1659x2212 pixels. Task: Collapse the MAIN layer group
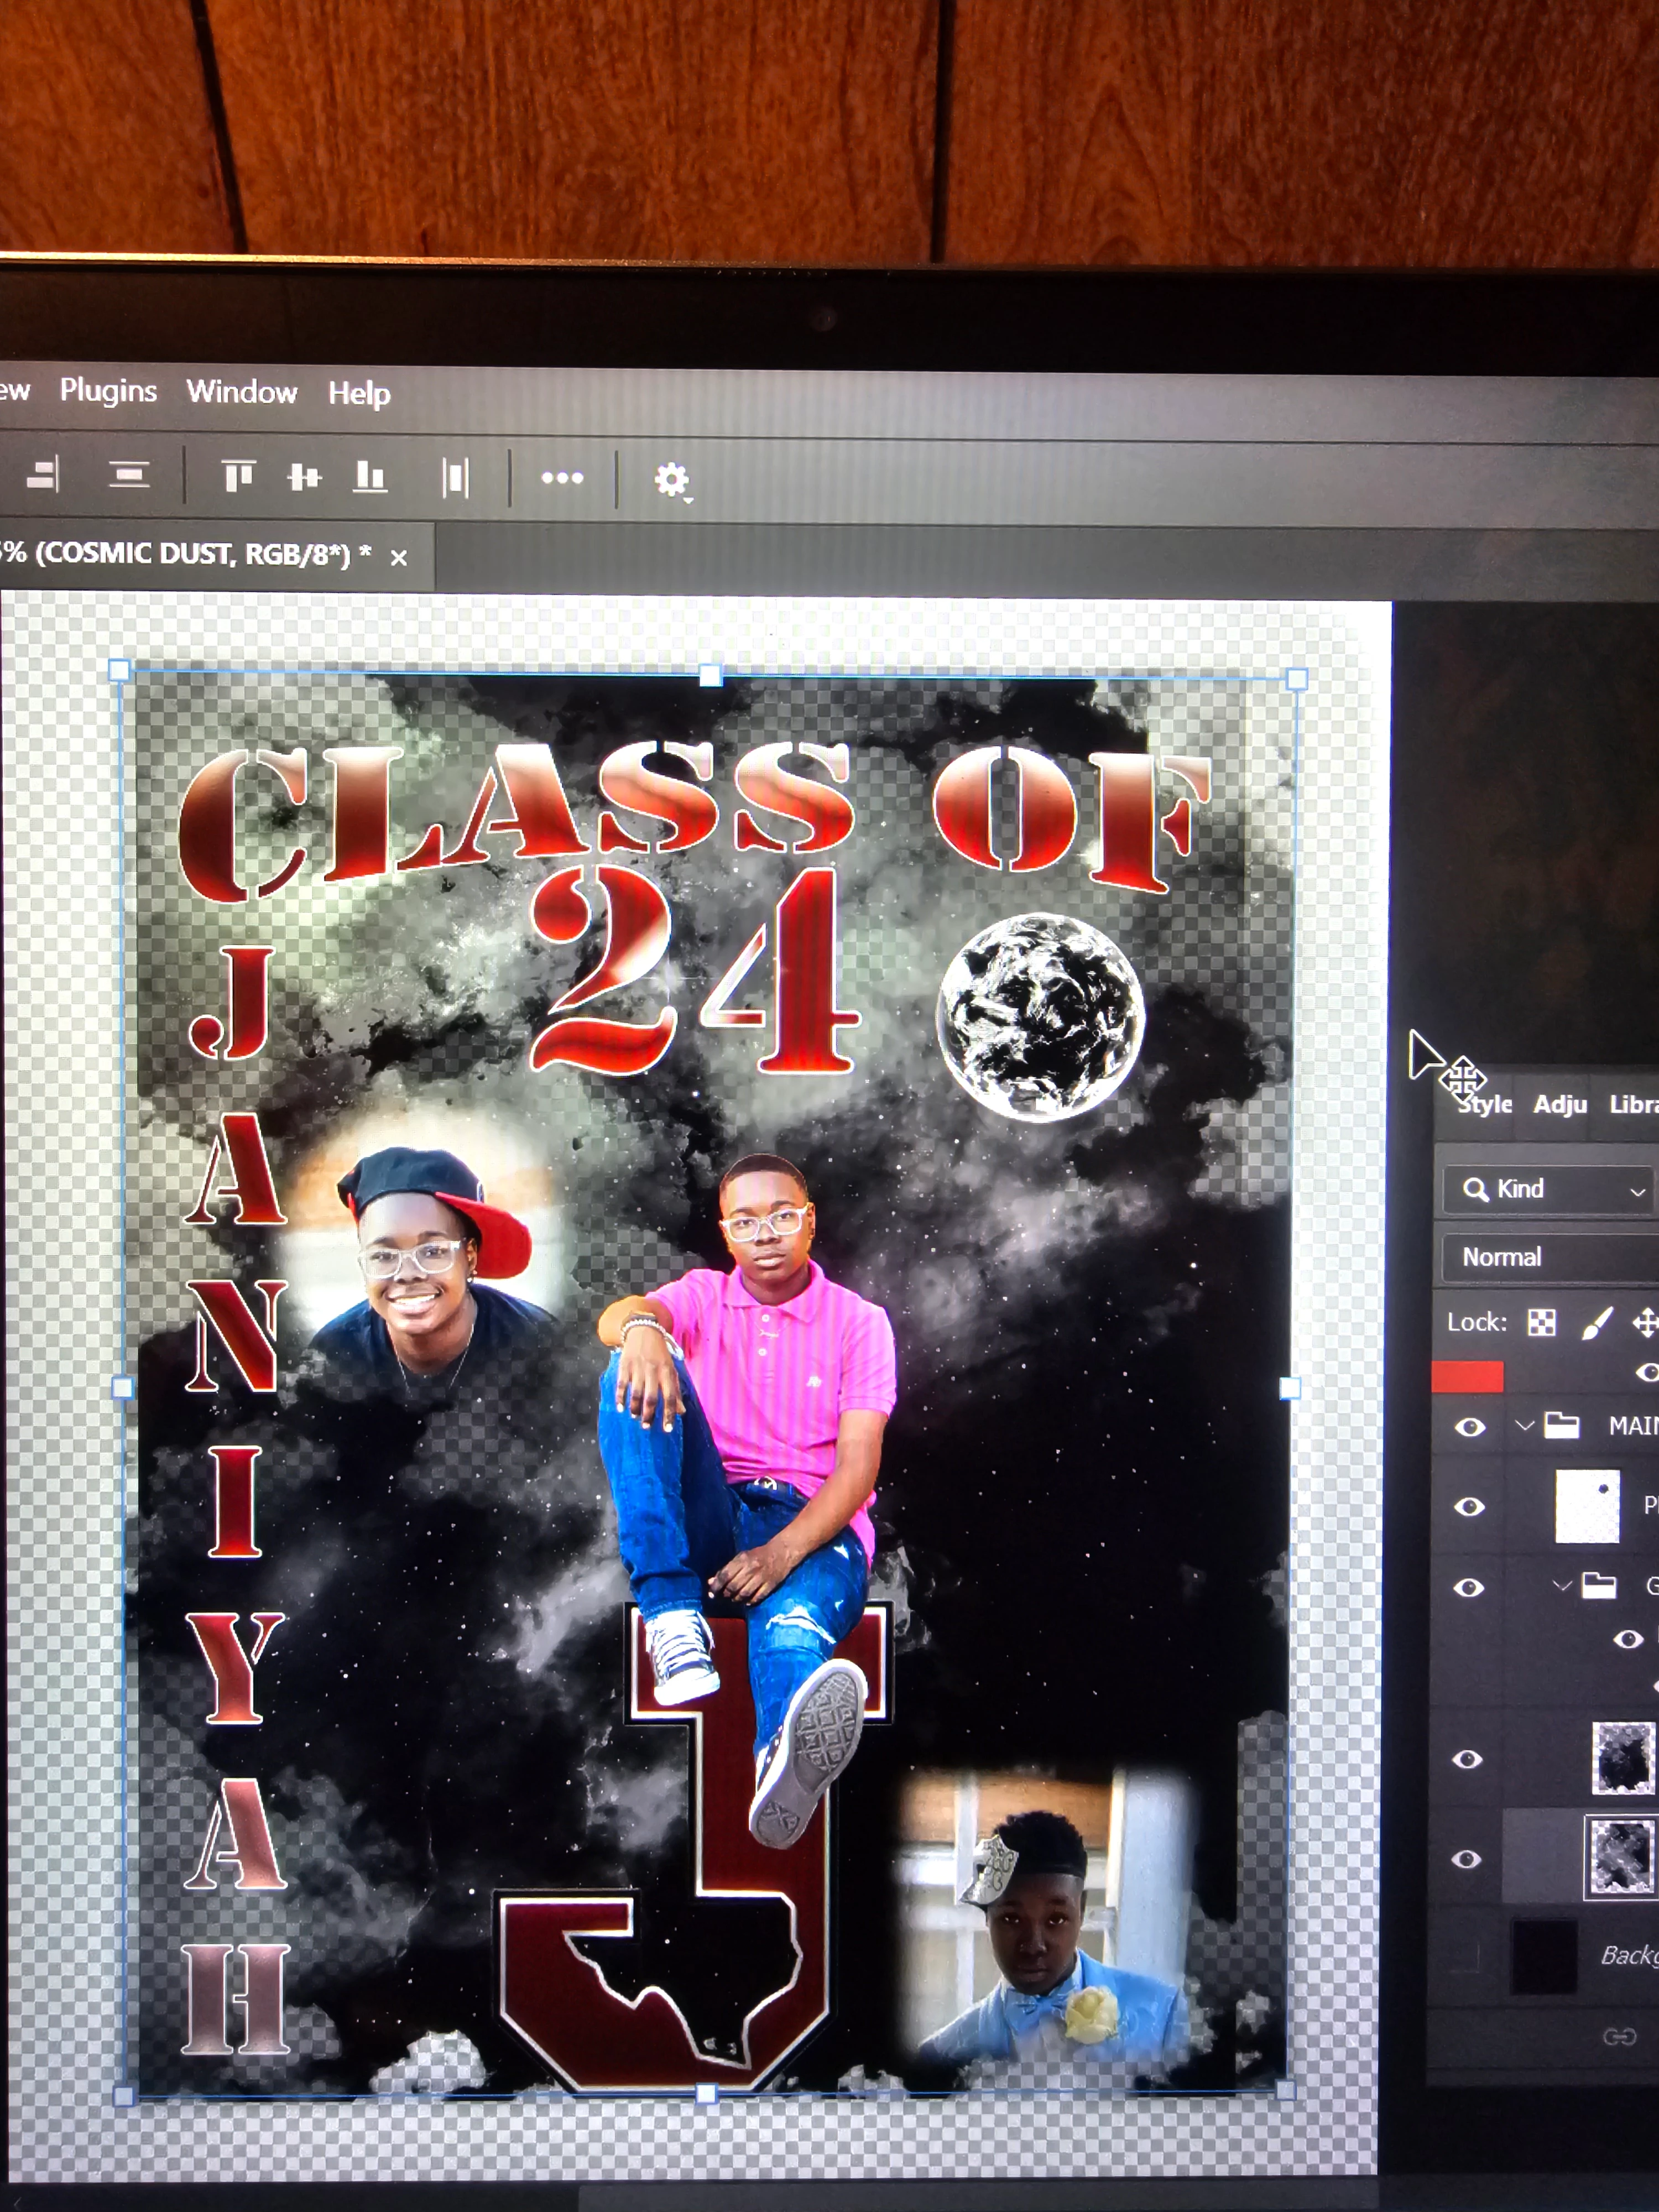pos(1524,1425)
